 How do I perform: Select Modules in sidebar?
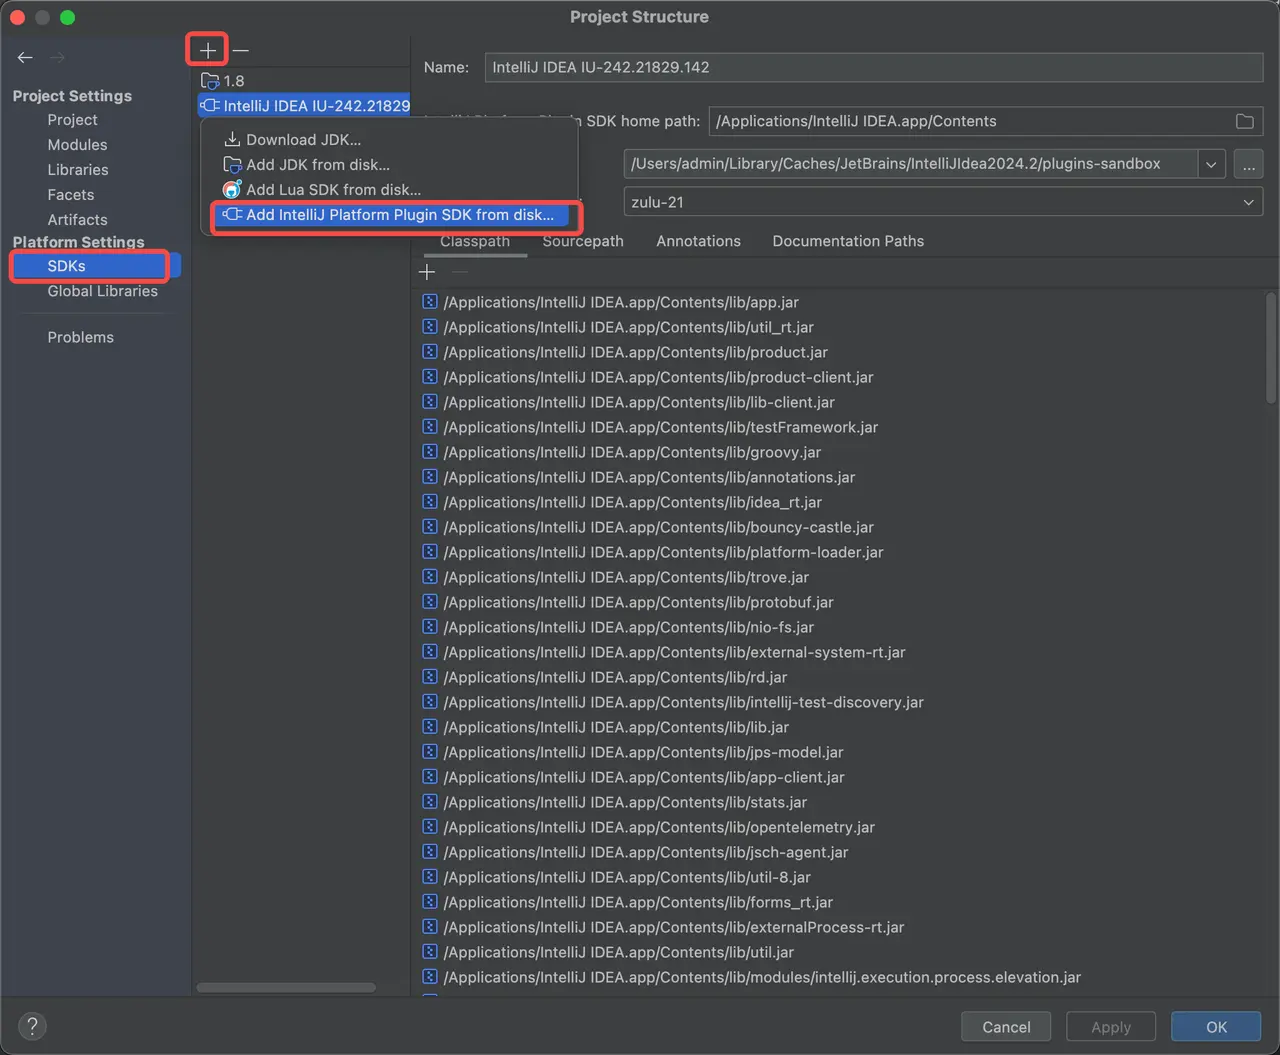point(77,145)
